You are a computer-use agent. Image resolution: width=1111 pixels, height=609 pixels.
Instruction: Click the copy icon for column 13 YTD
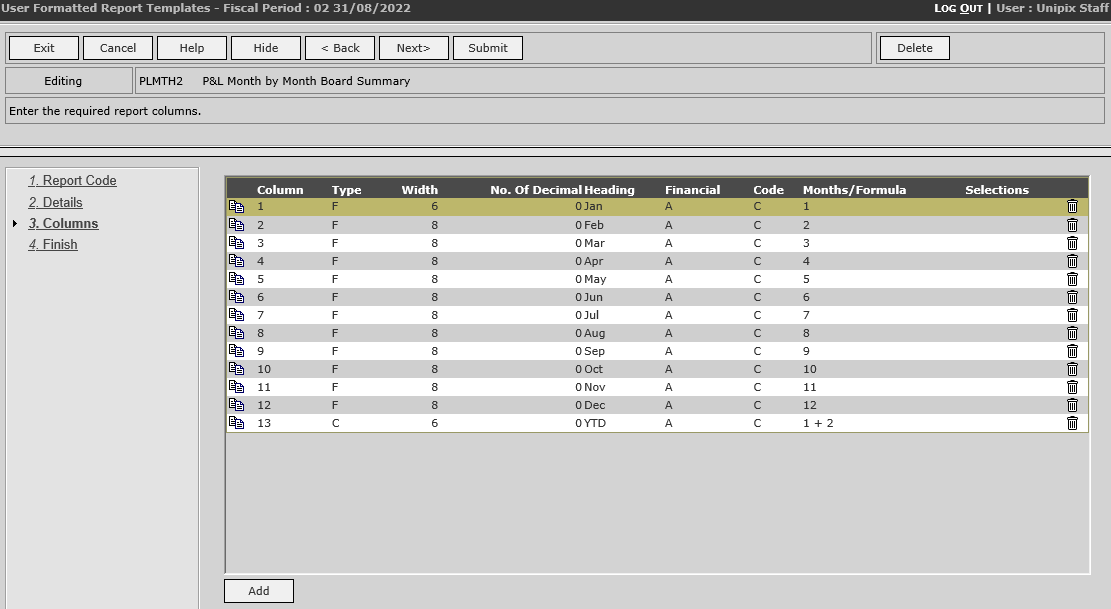(x=237, y=423)
